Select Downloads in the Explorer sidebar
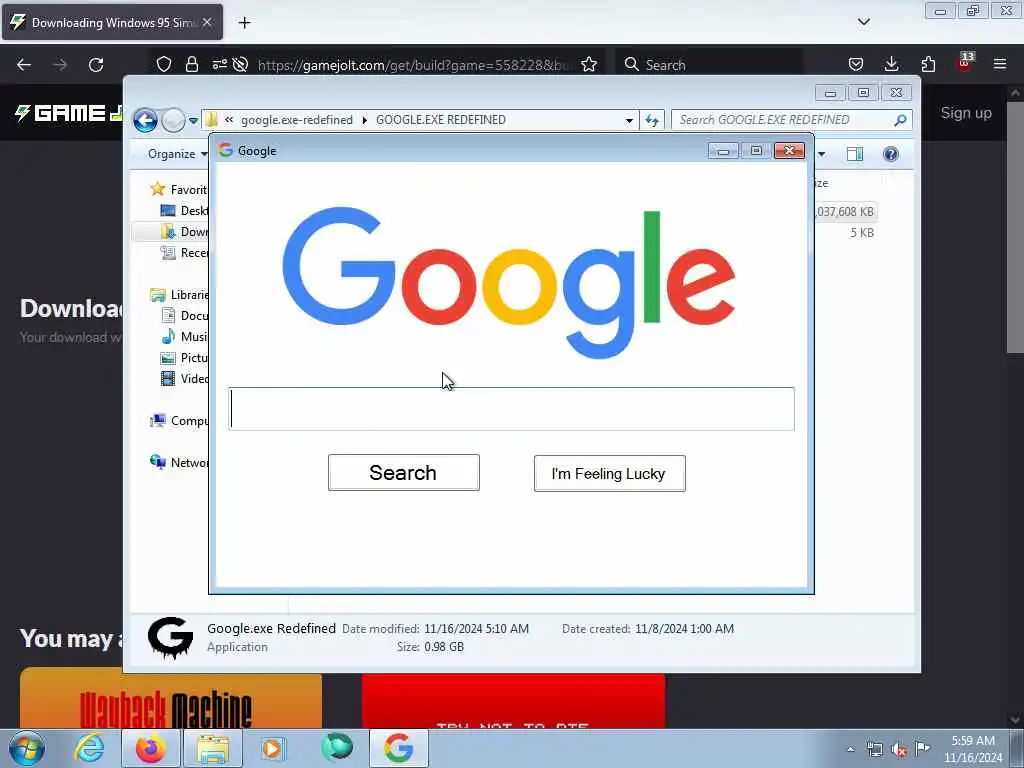This screenshot has height=768, width=1024. (184, 232)
